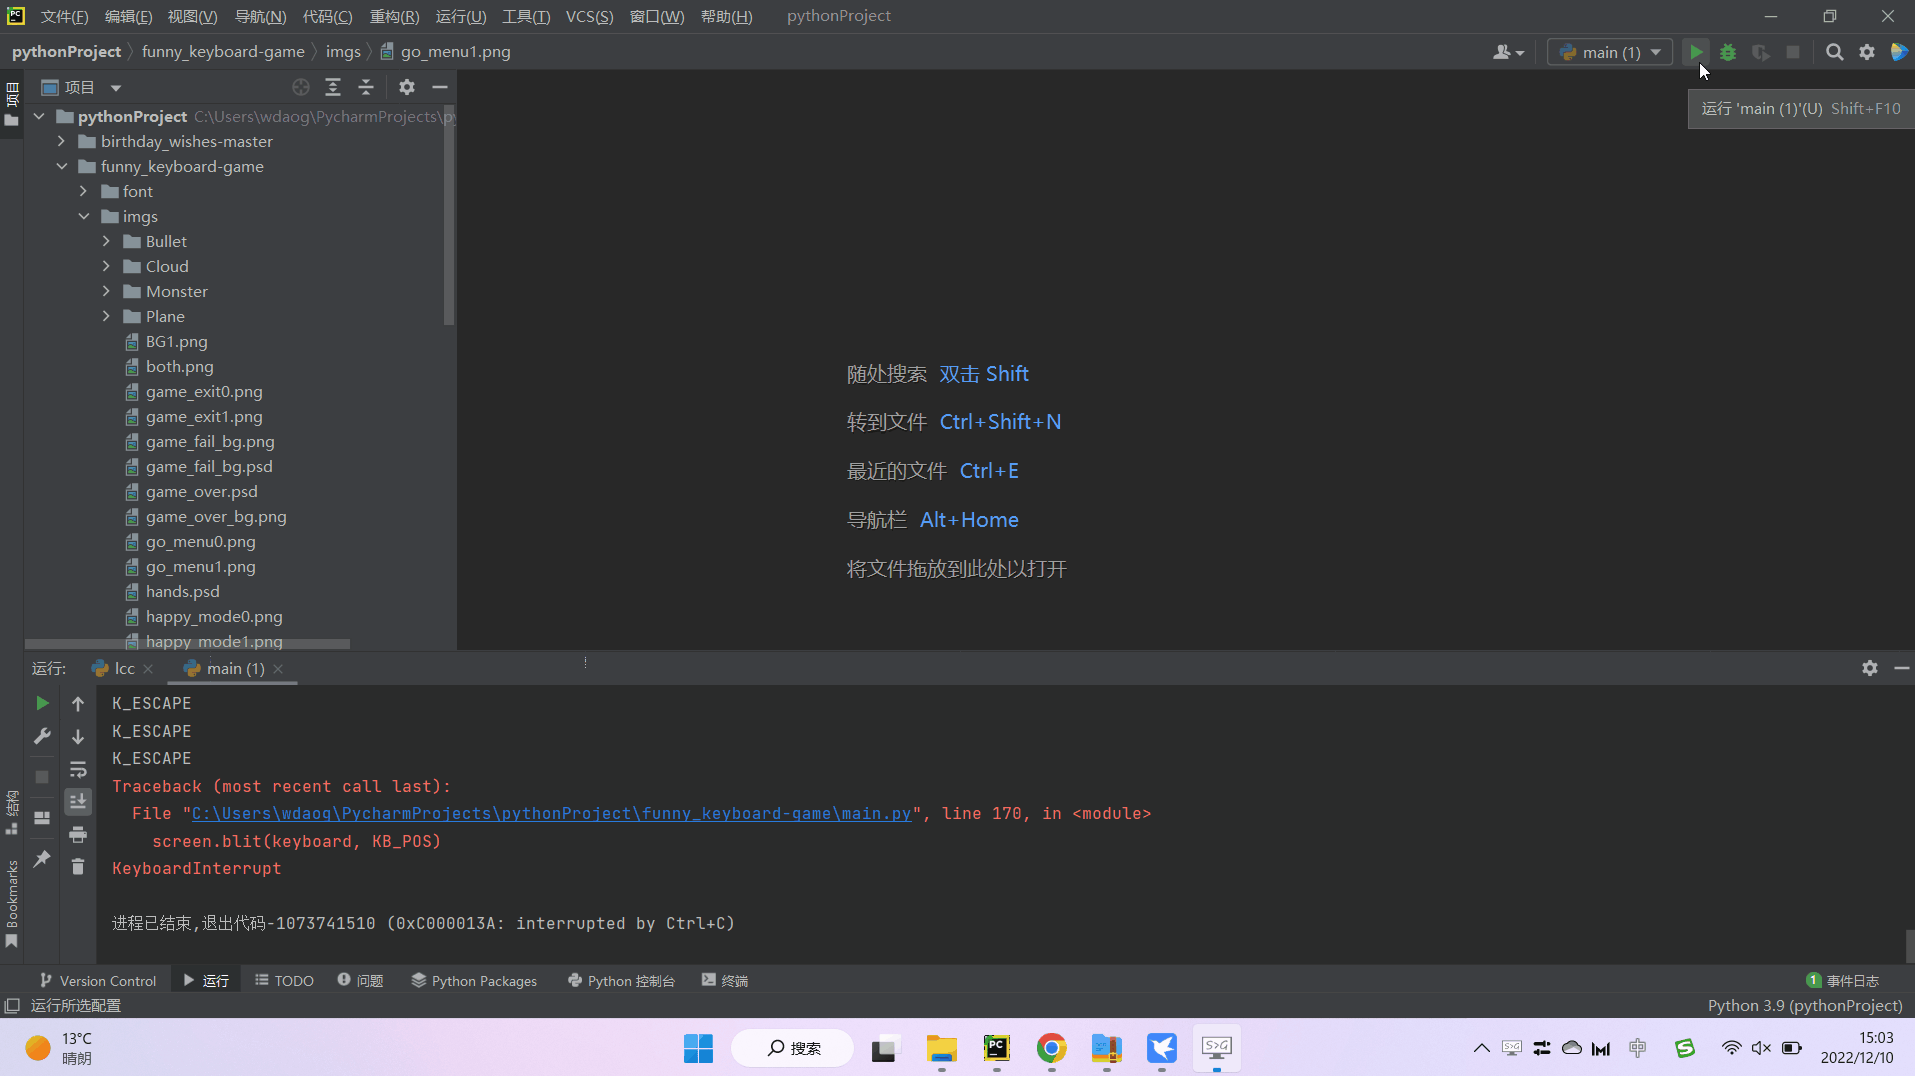Viewport: 1915px width, 1076px height.
Task: Collapse the pythonProject root node
Action: (x=39, y=116)
